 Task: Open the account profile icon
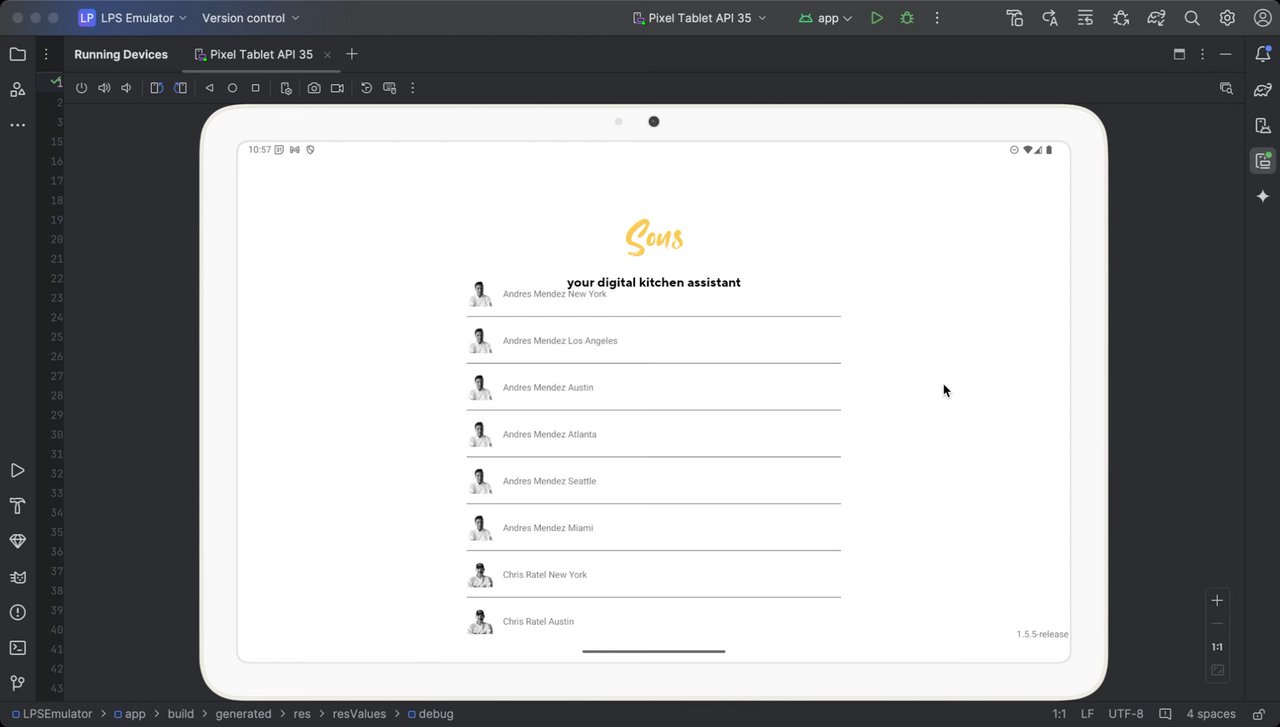(1262, 18)
